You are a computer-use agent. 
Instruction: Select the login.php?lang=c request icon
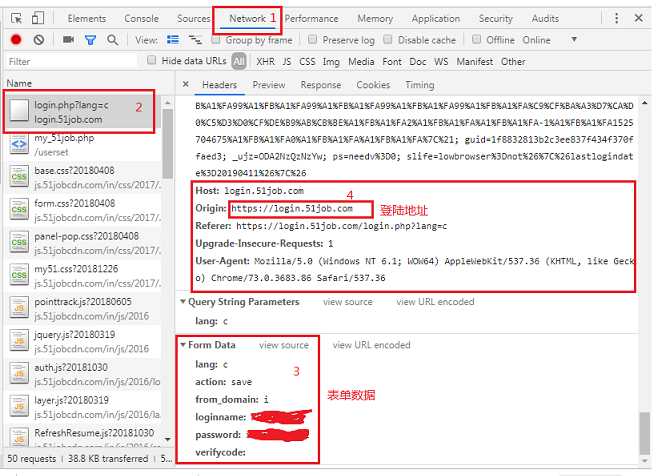pos(19,110)
